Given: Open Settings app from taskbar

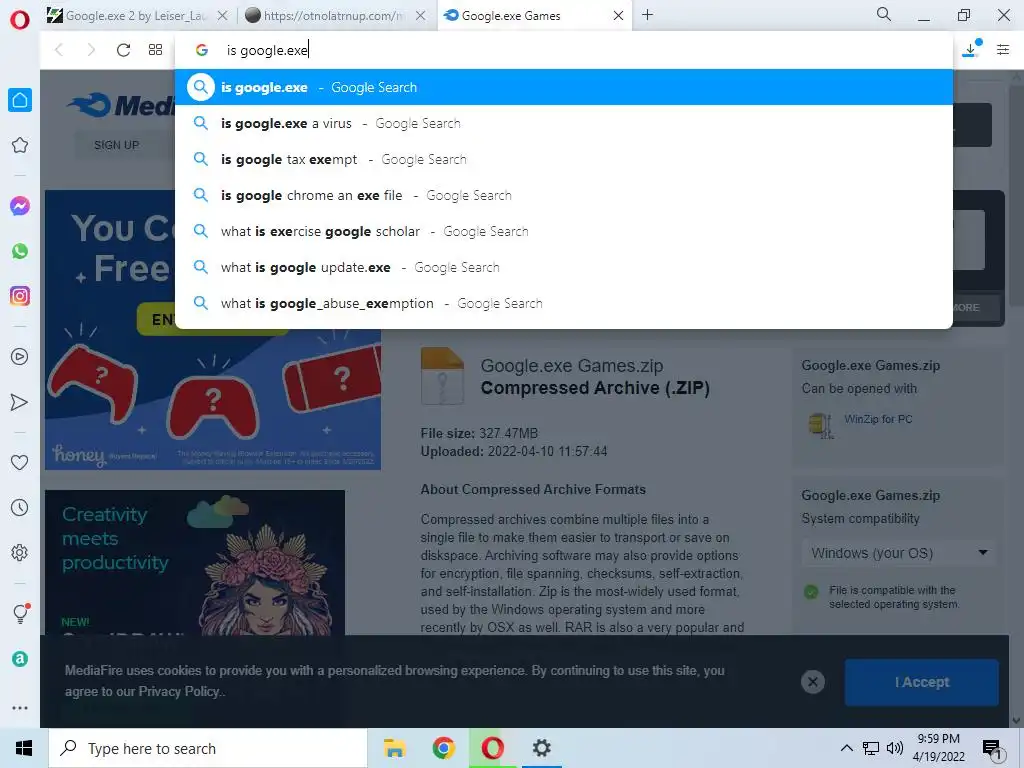Looking at the screenshot, I should pos(541,748).
